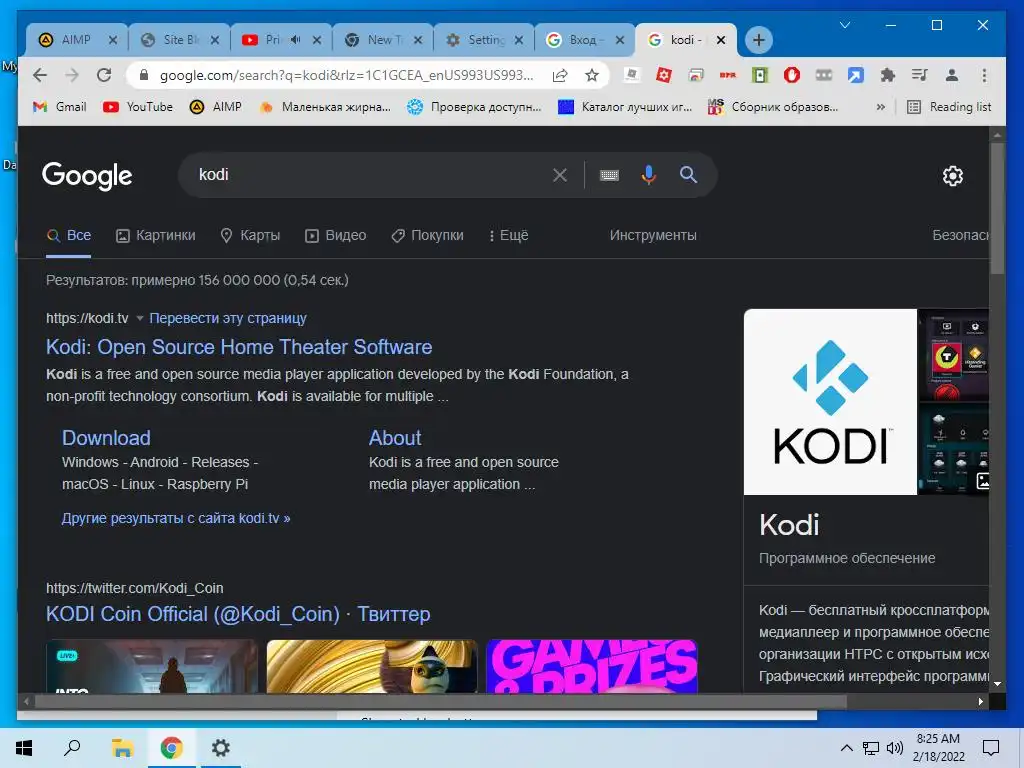The height and width of the screenshot is (768, 1024).
Task: Open Google quick settings gear
Action: pyautogui.click(x=953, y=176)
